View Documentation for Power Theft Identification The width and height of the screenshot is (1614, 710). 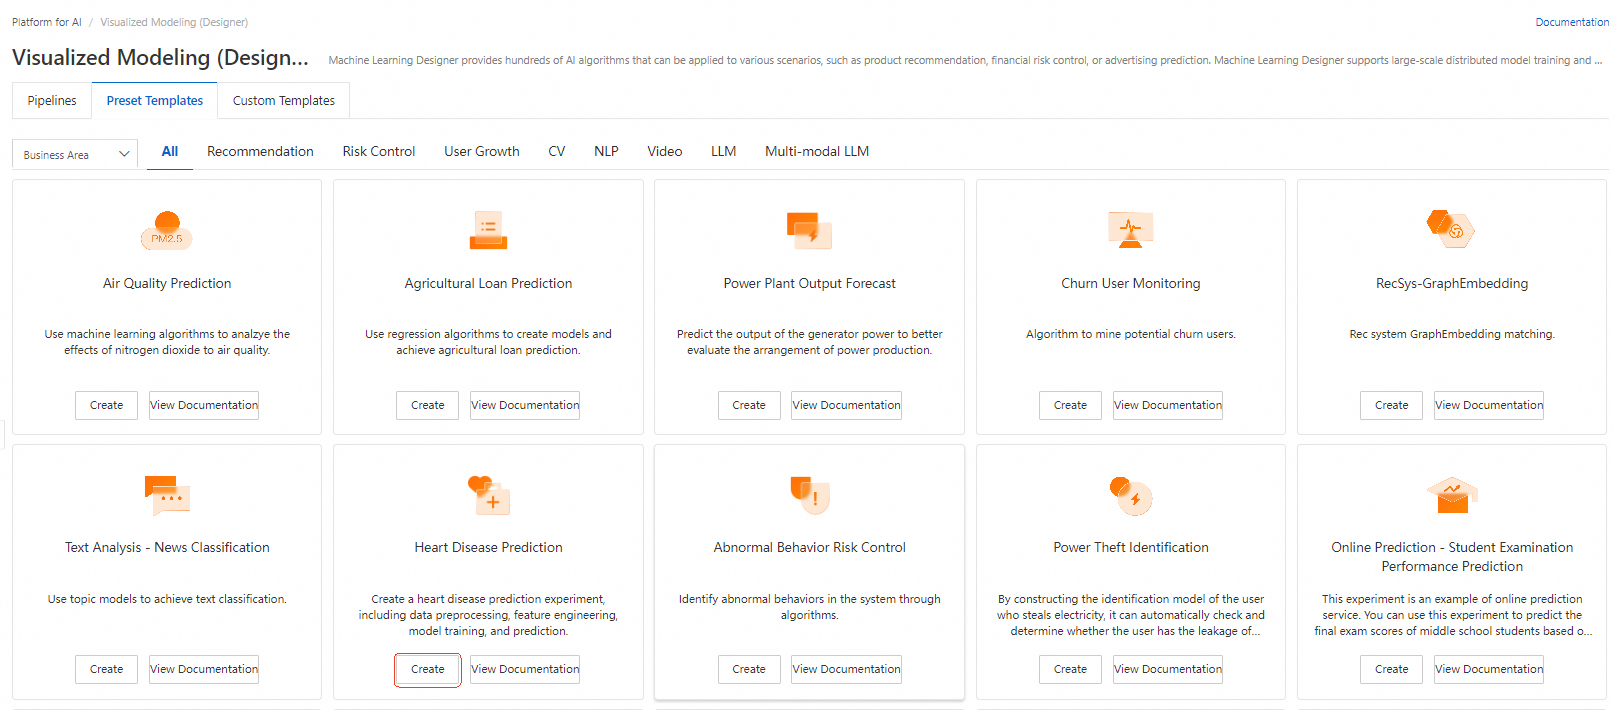[1168, 669]
